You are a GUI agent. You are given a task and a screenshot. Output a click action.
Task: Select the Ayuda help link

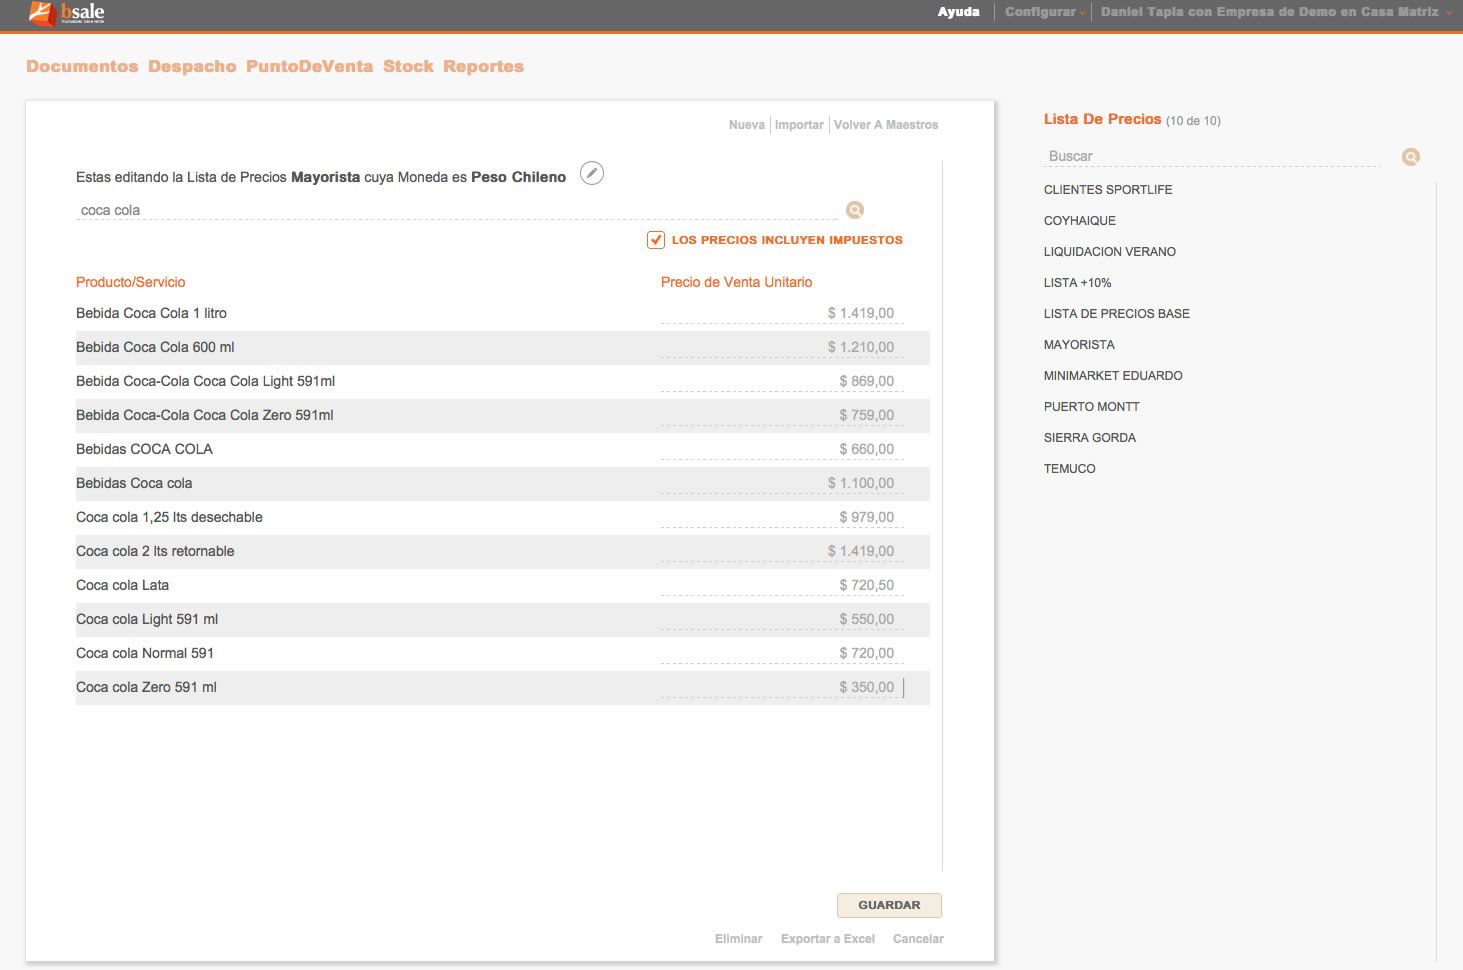tap(958, 12)
